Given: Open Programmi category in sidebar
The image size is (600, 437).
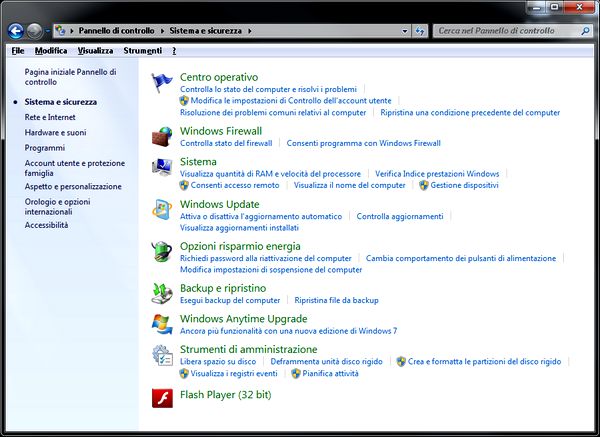Looking at the screenshot, I should pyautogui.click(x=45, y=148).
